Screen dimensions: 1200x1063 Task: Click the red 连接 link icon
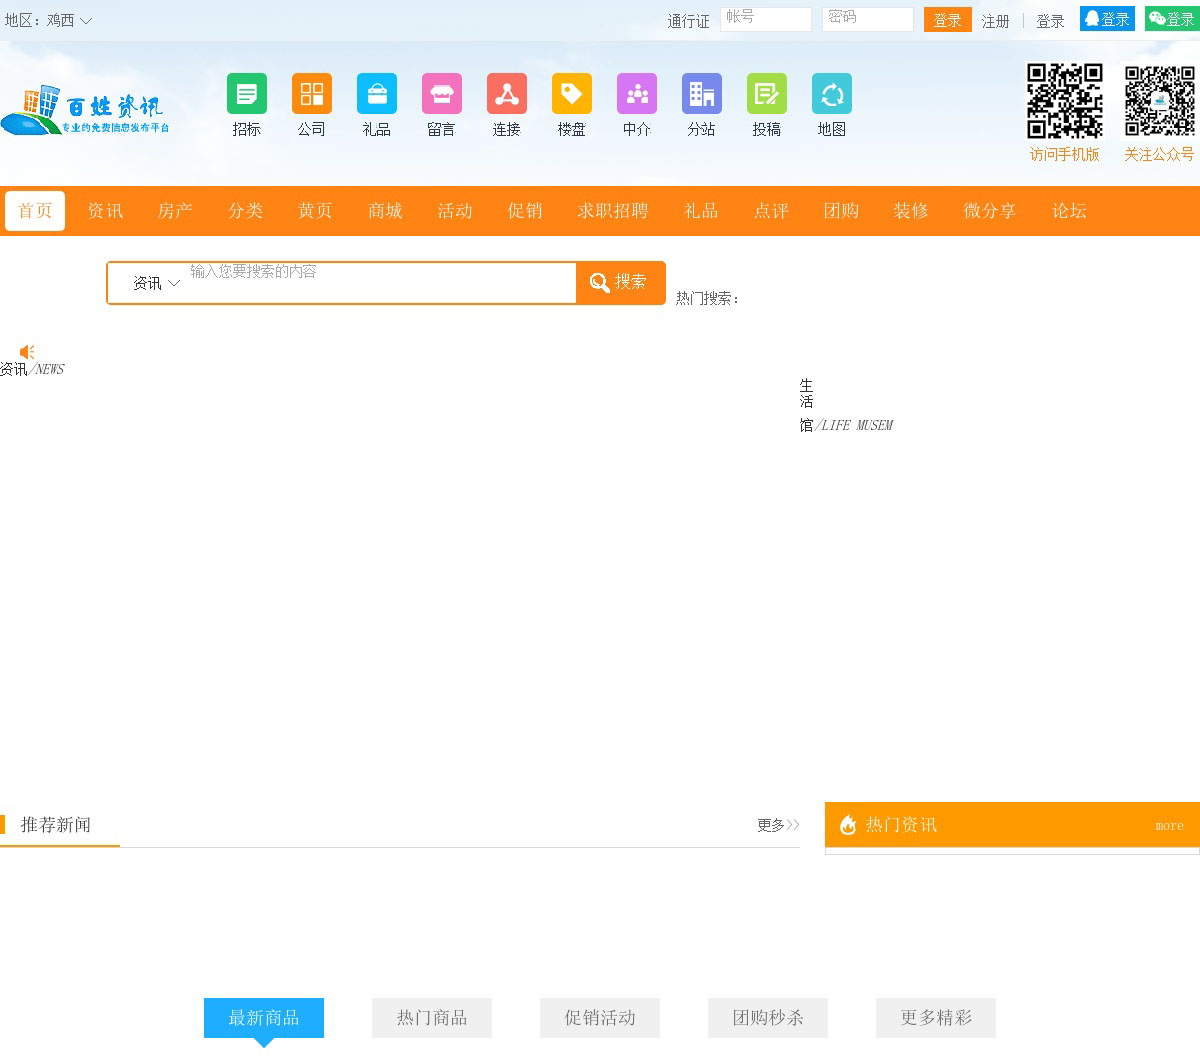tap(506, 94)
